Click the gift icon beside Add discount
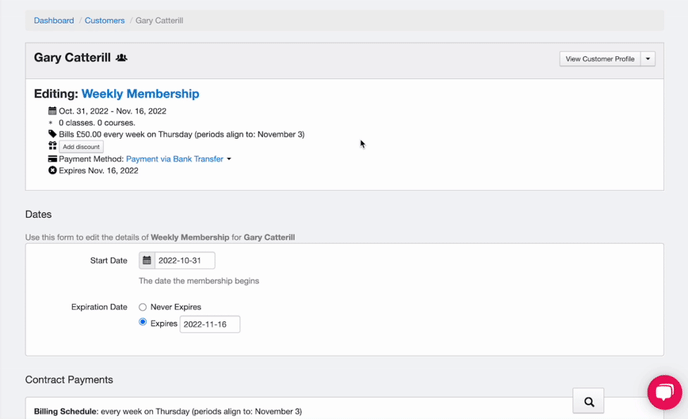Viewport: 688px width, 419px height. 52,146
